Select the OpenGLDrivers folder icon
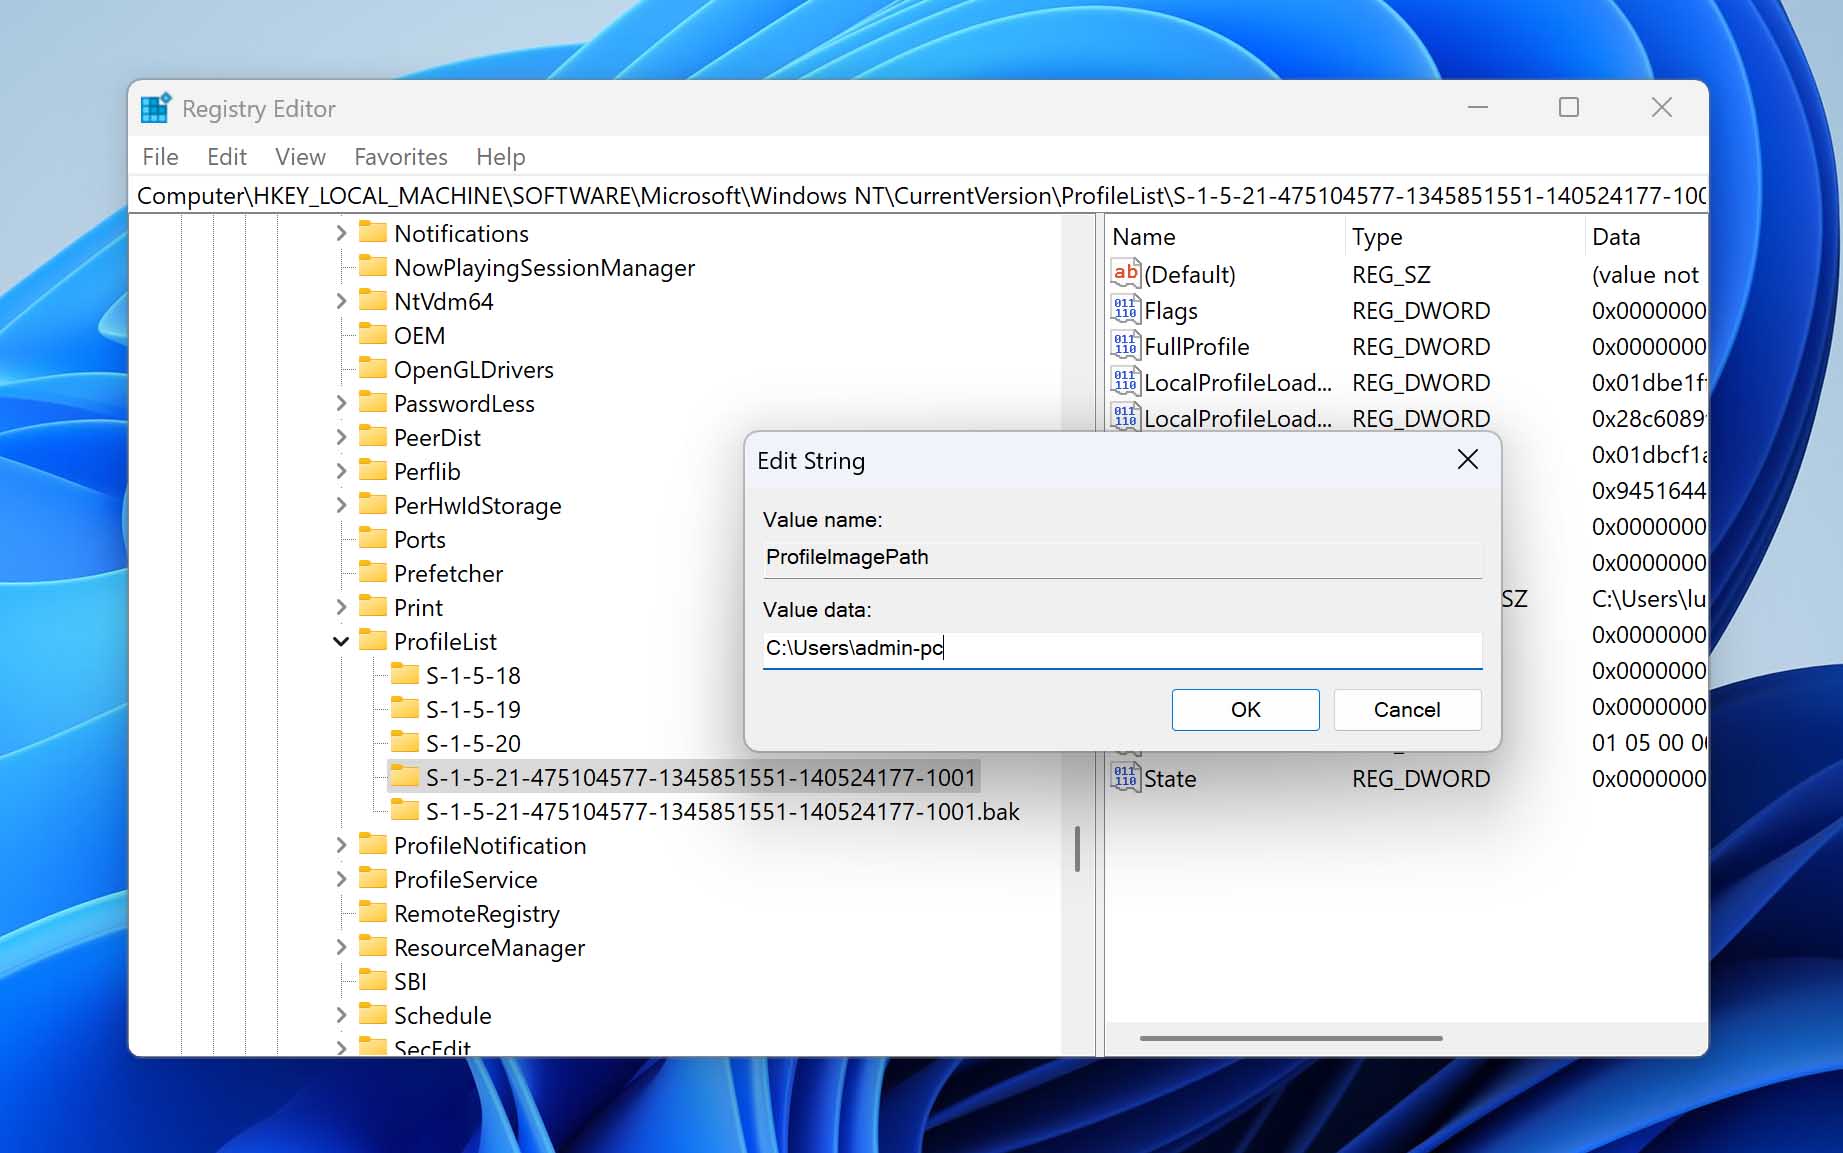Screen dimensions: 1843x1153 373,368
